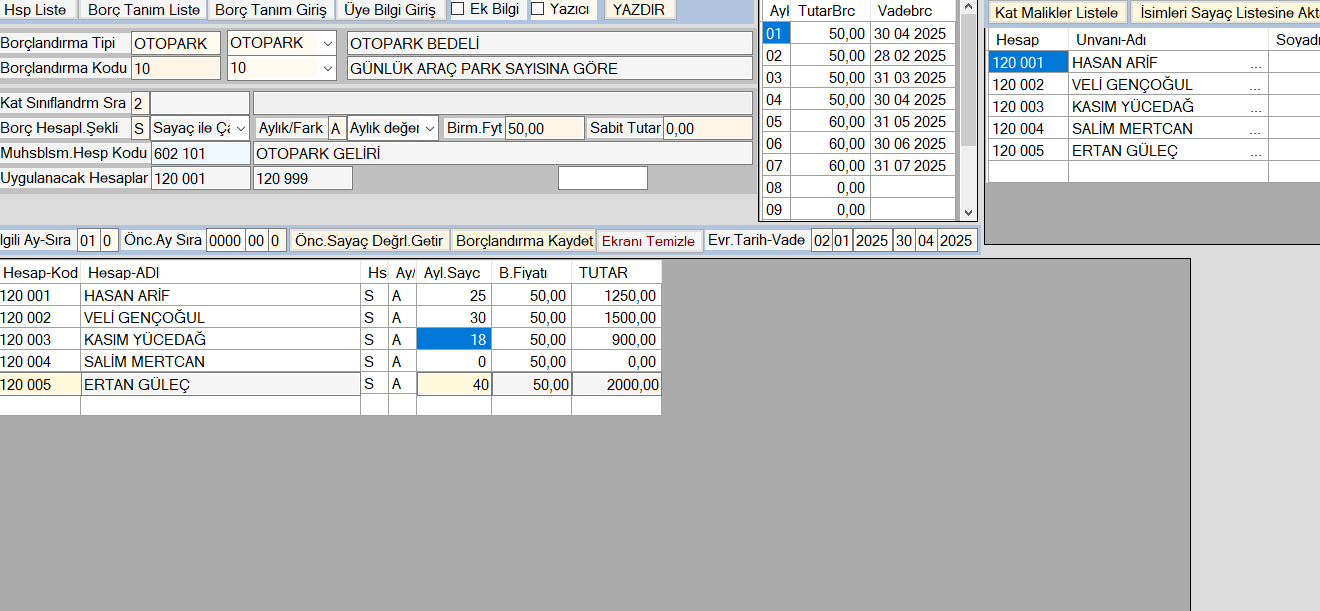The height and width of the screenshot is (611, 1320).
Task: Click Önc.Sayaç Değrl.Getir button
Action: click(369, 241)
